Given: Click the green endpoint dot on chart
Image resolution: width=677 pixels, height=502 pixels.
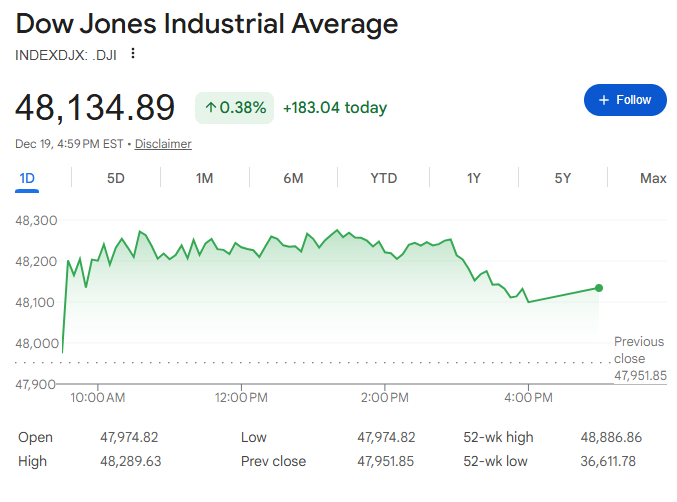Looking at the screenshot, I should 599,288.
